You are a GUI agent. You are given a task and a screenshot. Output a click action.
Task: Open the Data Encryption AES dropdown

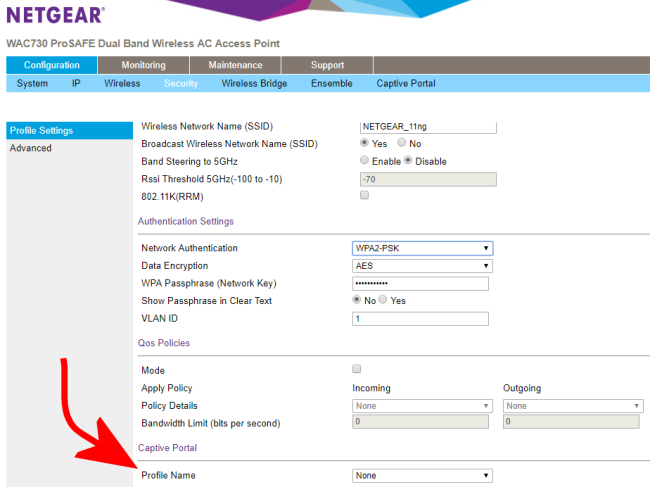422,266
